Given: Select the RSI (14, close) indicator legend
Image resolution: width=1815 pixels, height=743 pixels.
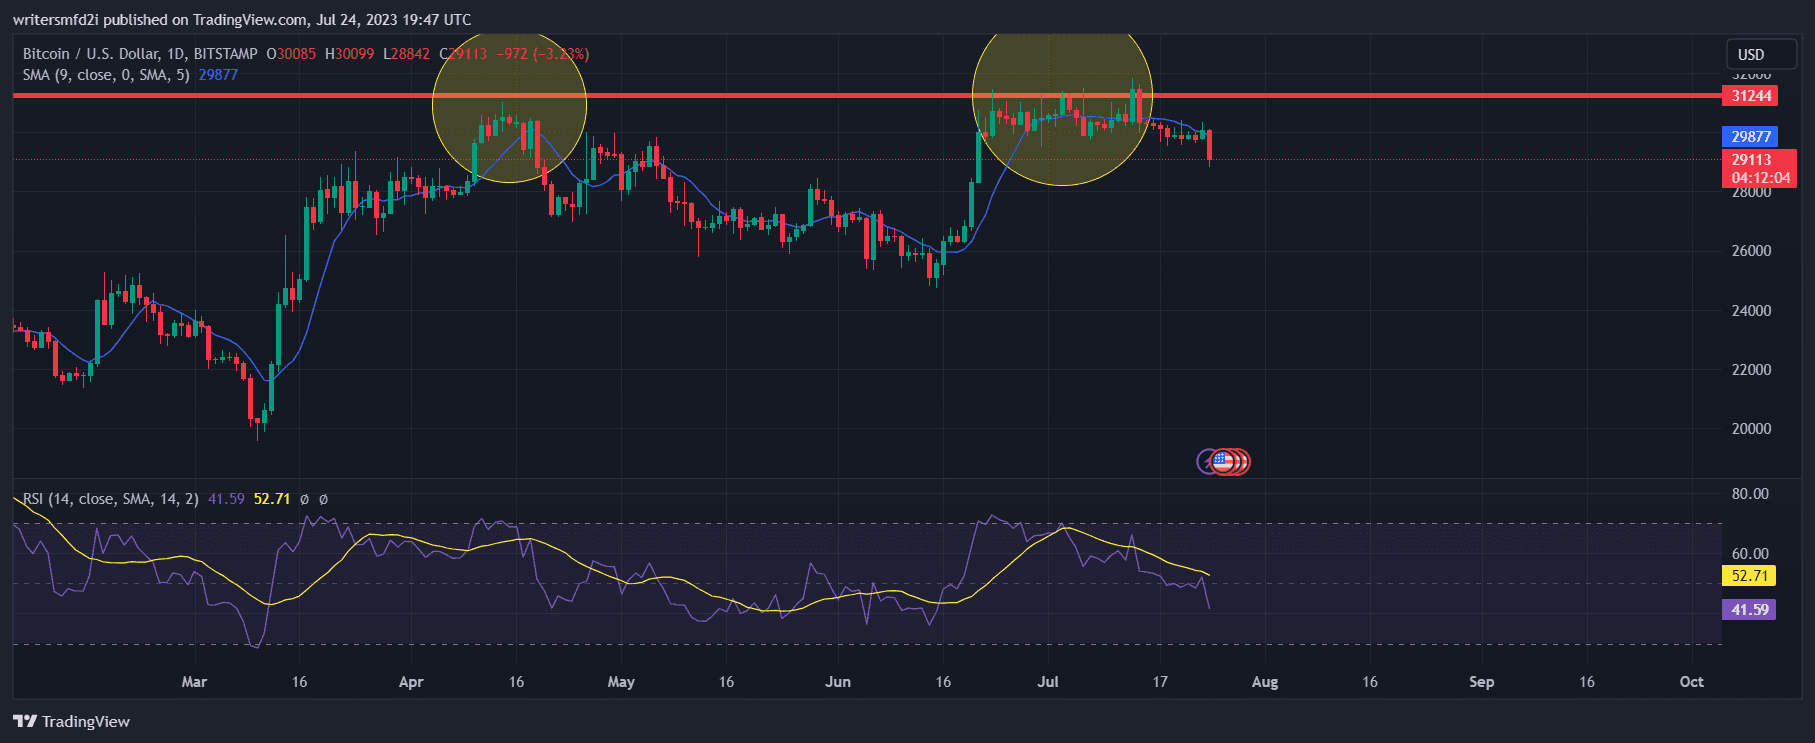Looking at the screenshot, I should [x=110, y=498].
